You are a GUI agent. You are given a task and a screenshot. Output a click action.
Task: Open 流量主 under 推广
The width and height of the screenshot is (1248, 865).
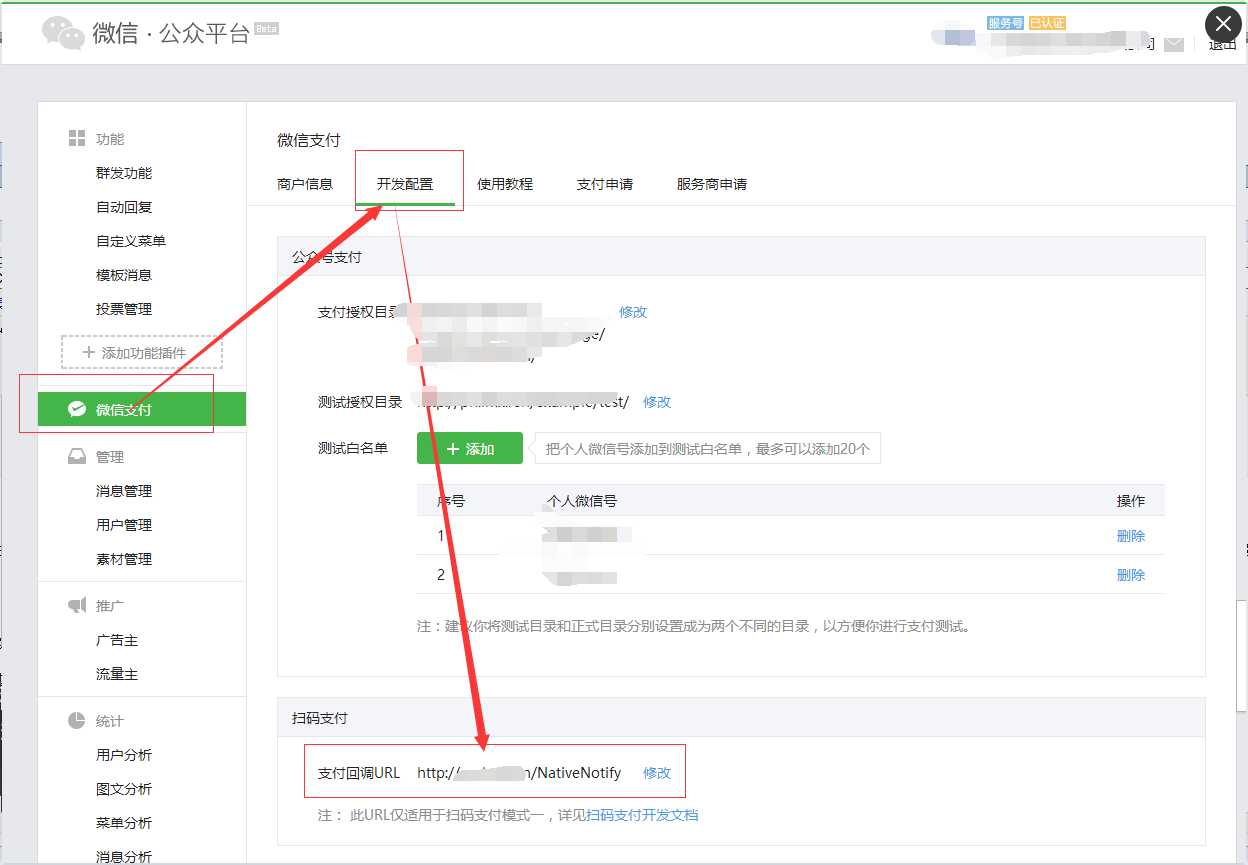point(117,674)
